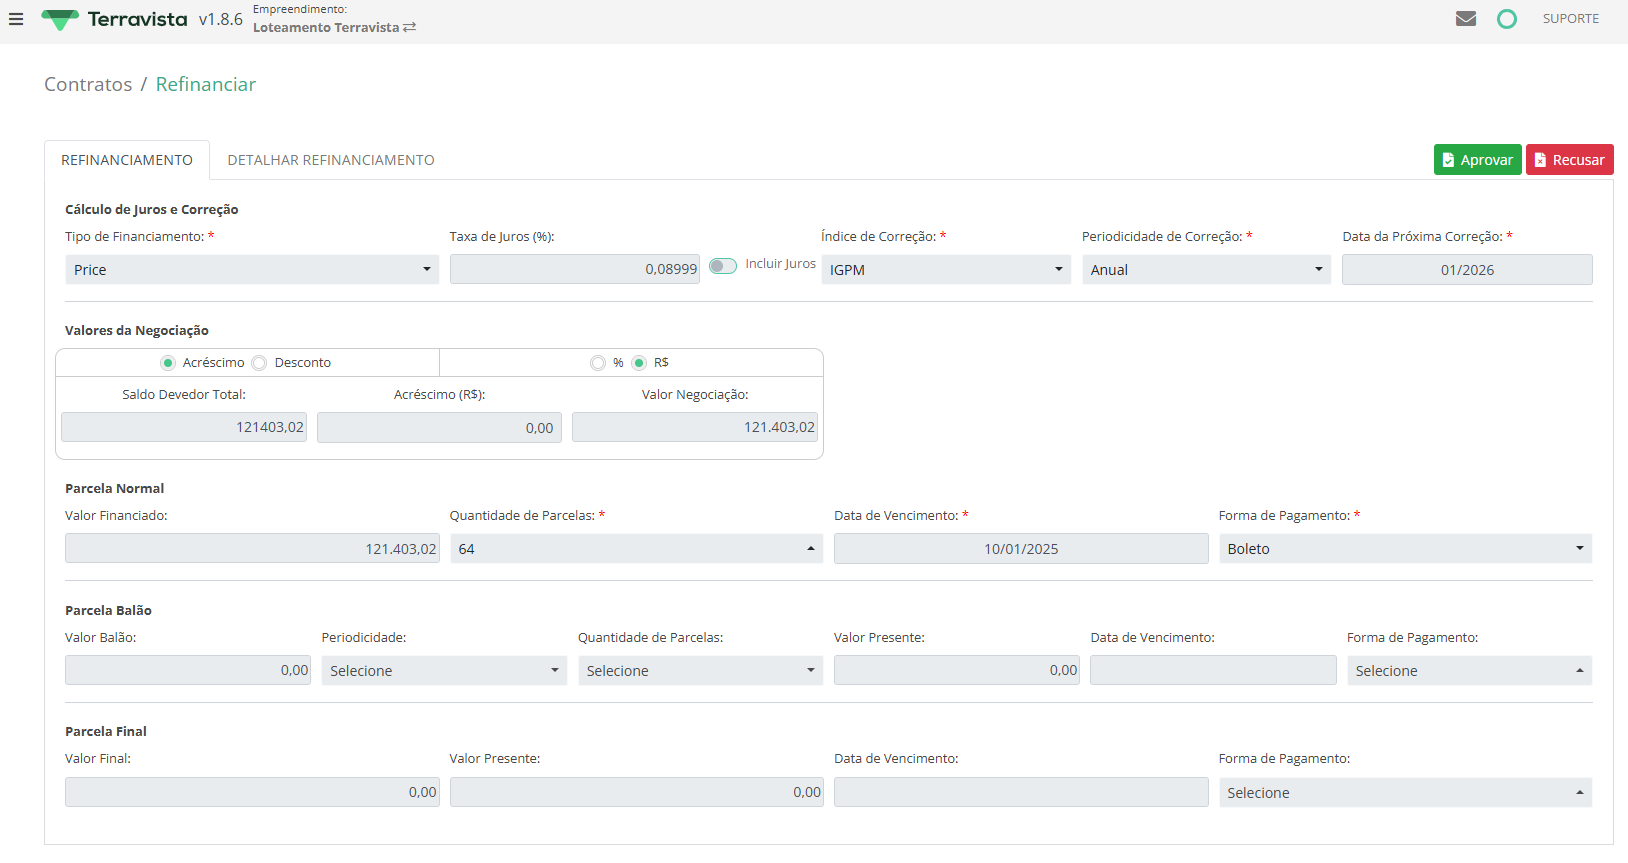Click Parcela Balão Data de Vencimento field
This screenshot has height=863, width=1628.
pyautogui.click(x=1213, y=670)
